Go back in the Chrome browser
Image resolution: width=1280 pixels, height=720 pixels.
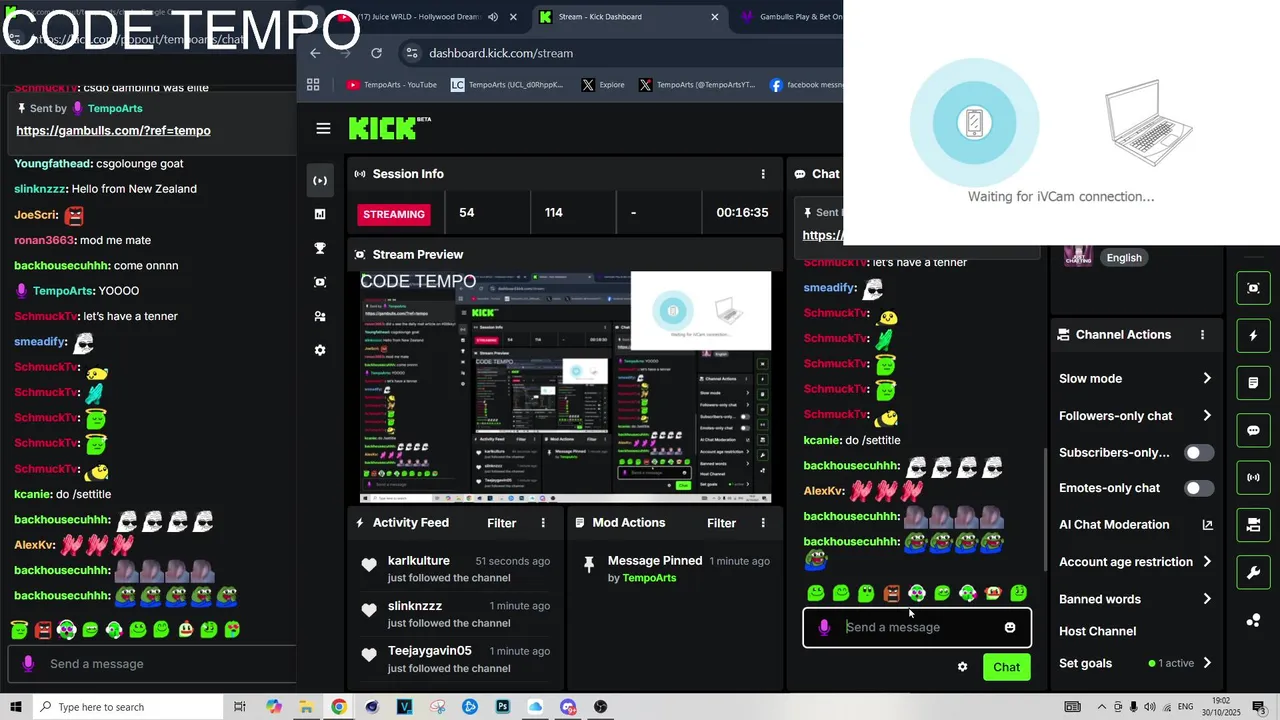click(315, 53)
